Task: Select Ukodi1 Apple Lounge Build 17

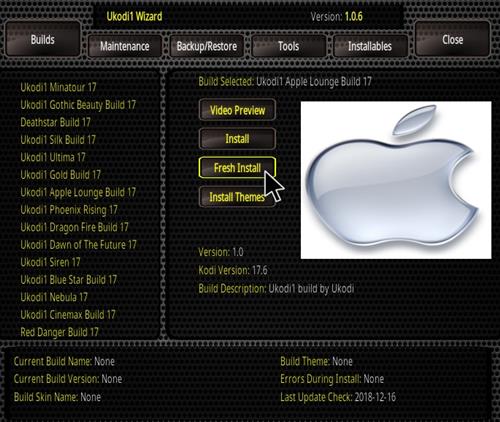Action: click(78, 192)
